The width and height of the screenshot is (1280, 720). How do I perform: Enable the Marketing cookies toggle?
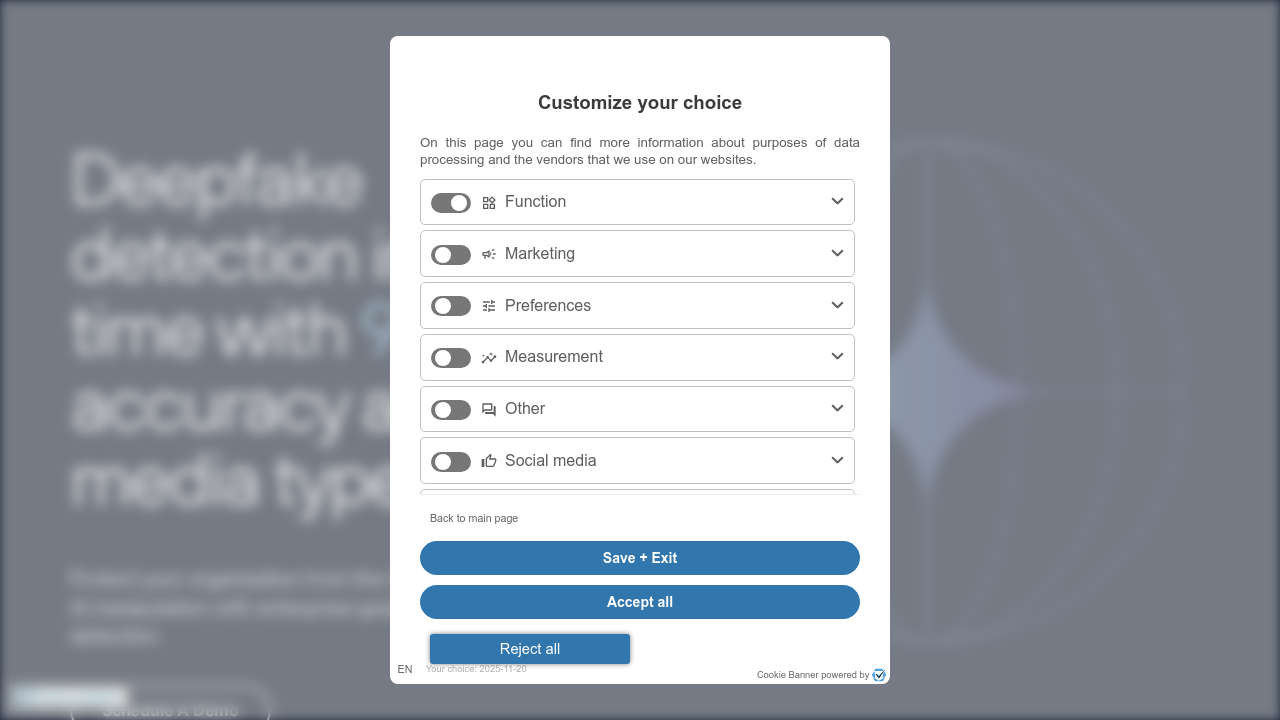coord(451,255)
